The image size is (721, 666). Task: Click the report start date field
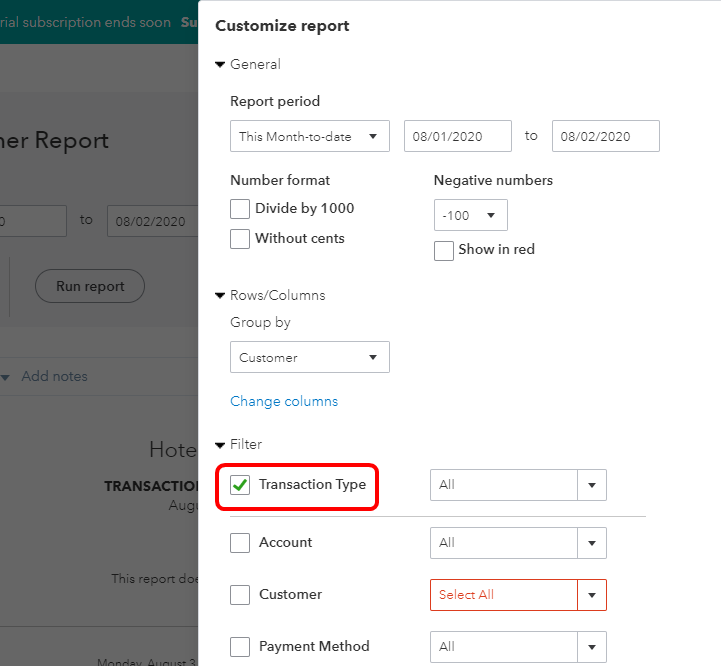point(457,137)
